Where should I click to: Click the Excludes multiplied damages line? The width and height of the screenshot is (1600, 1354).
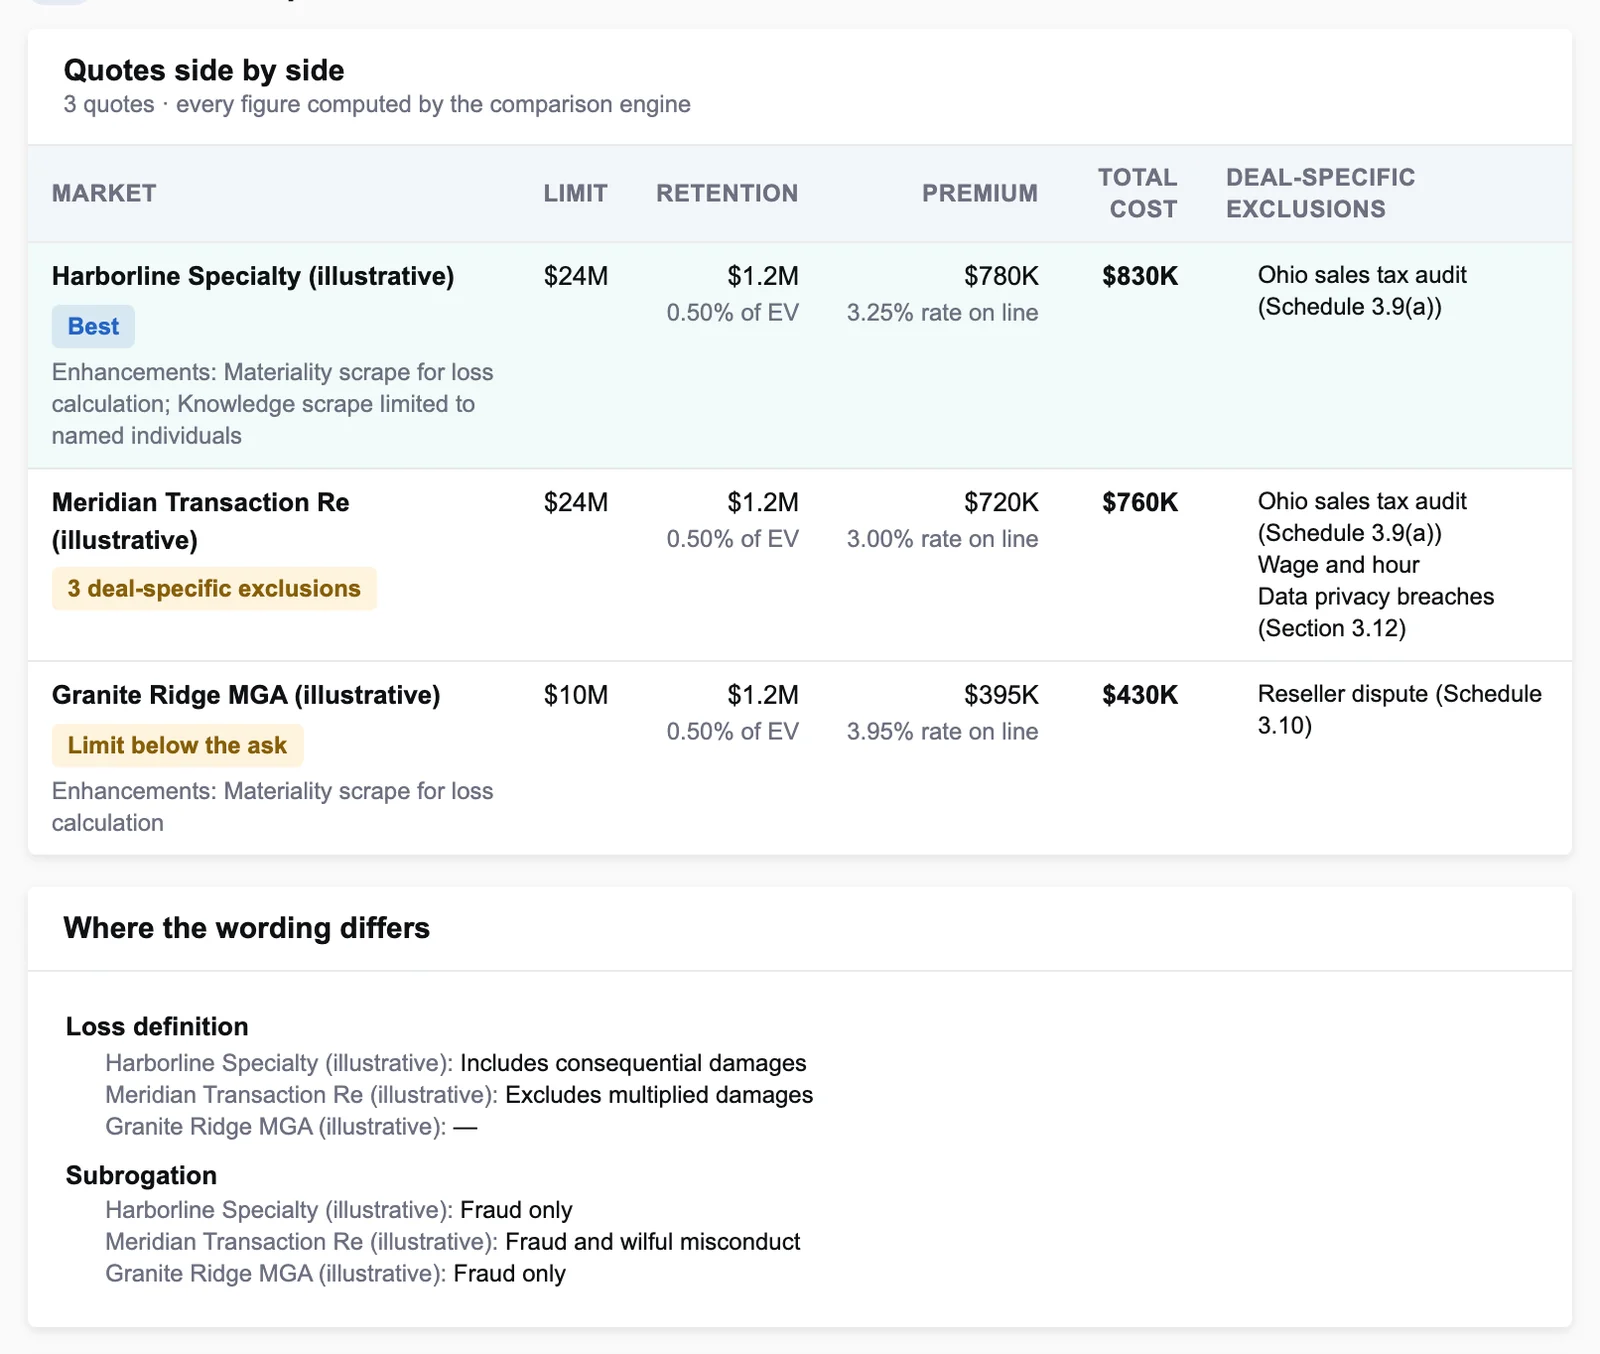pos(459,1095)
